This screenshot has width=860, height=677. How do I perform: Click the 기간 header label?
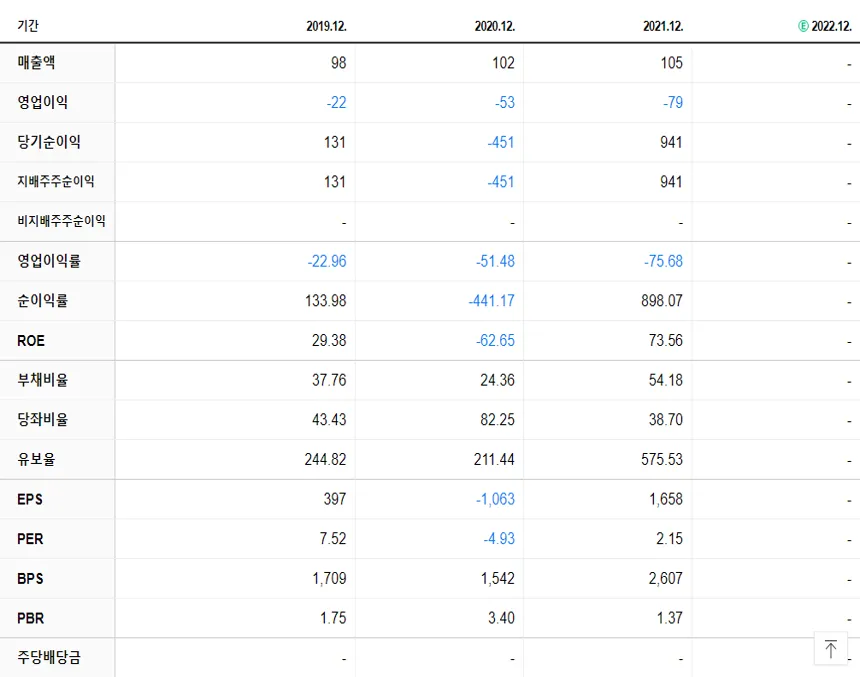click(x=28, y=26)
